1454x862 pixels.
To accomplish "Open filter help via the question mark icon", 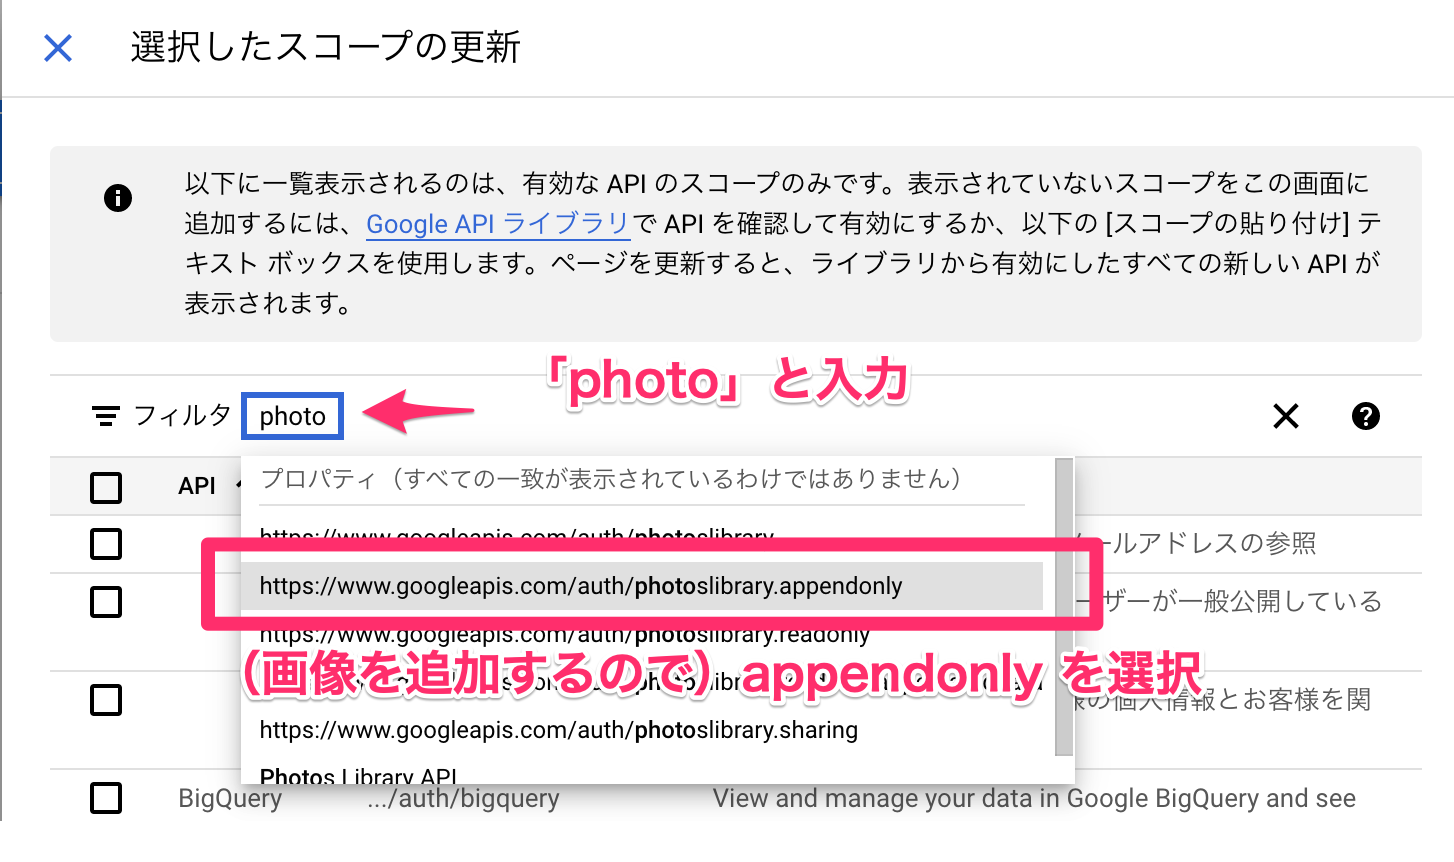I will [x=1366, y=416].
